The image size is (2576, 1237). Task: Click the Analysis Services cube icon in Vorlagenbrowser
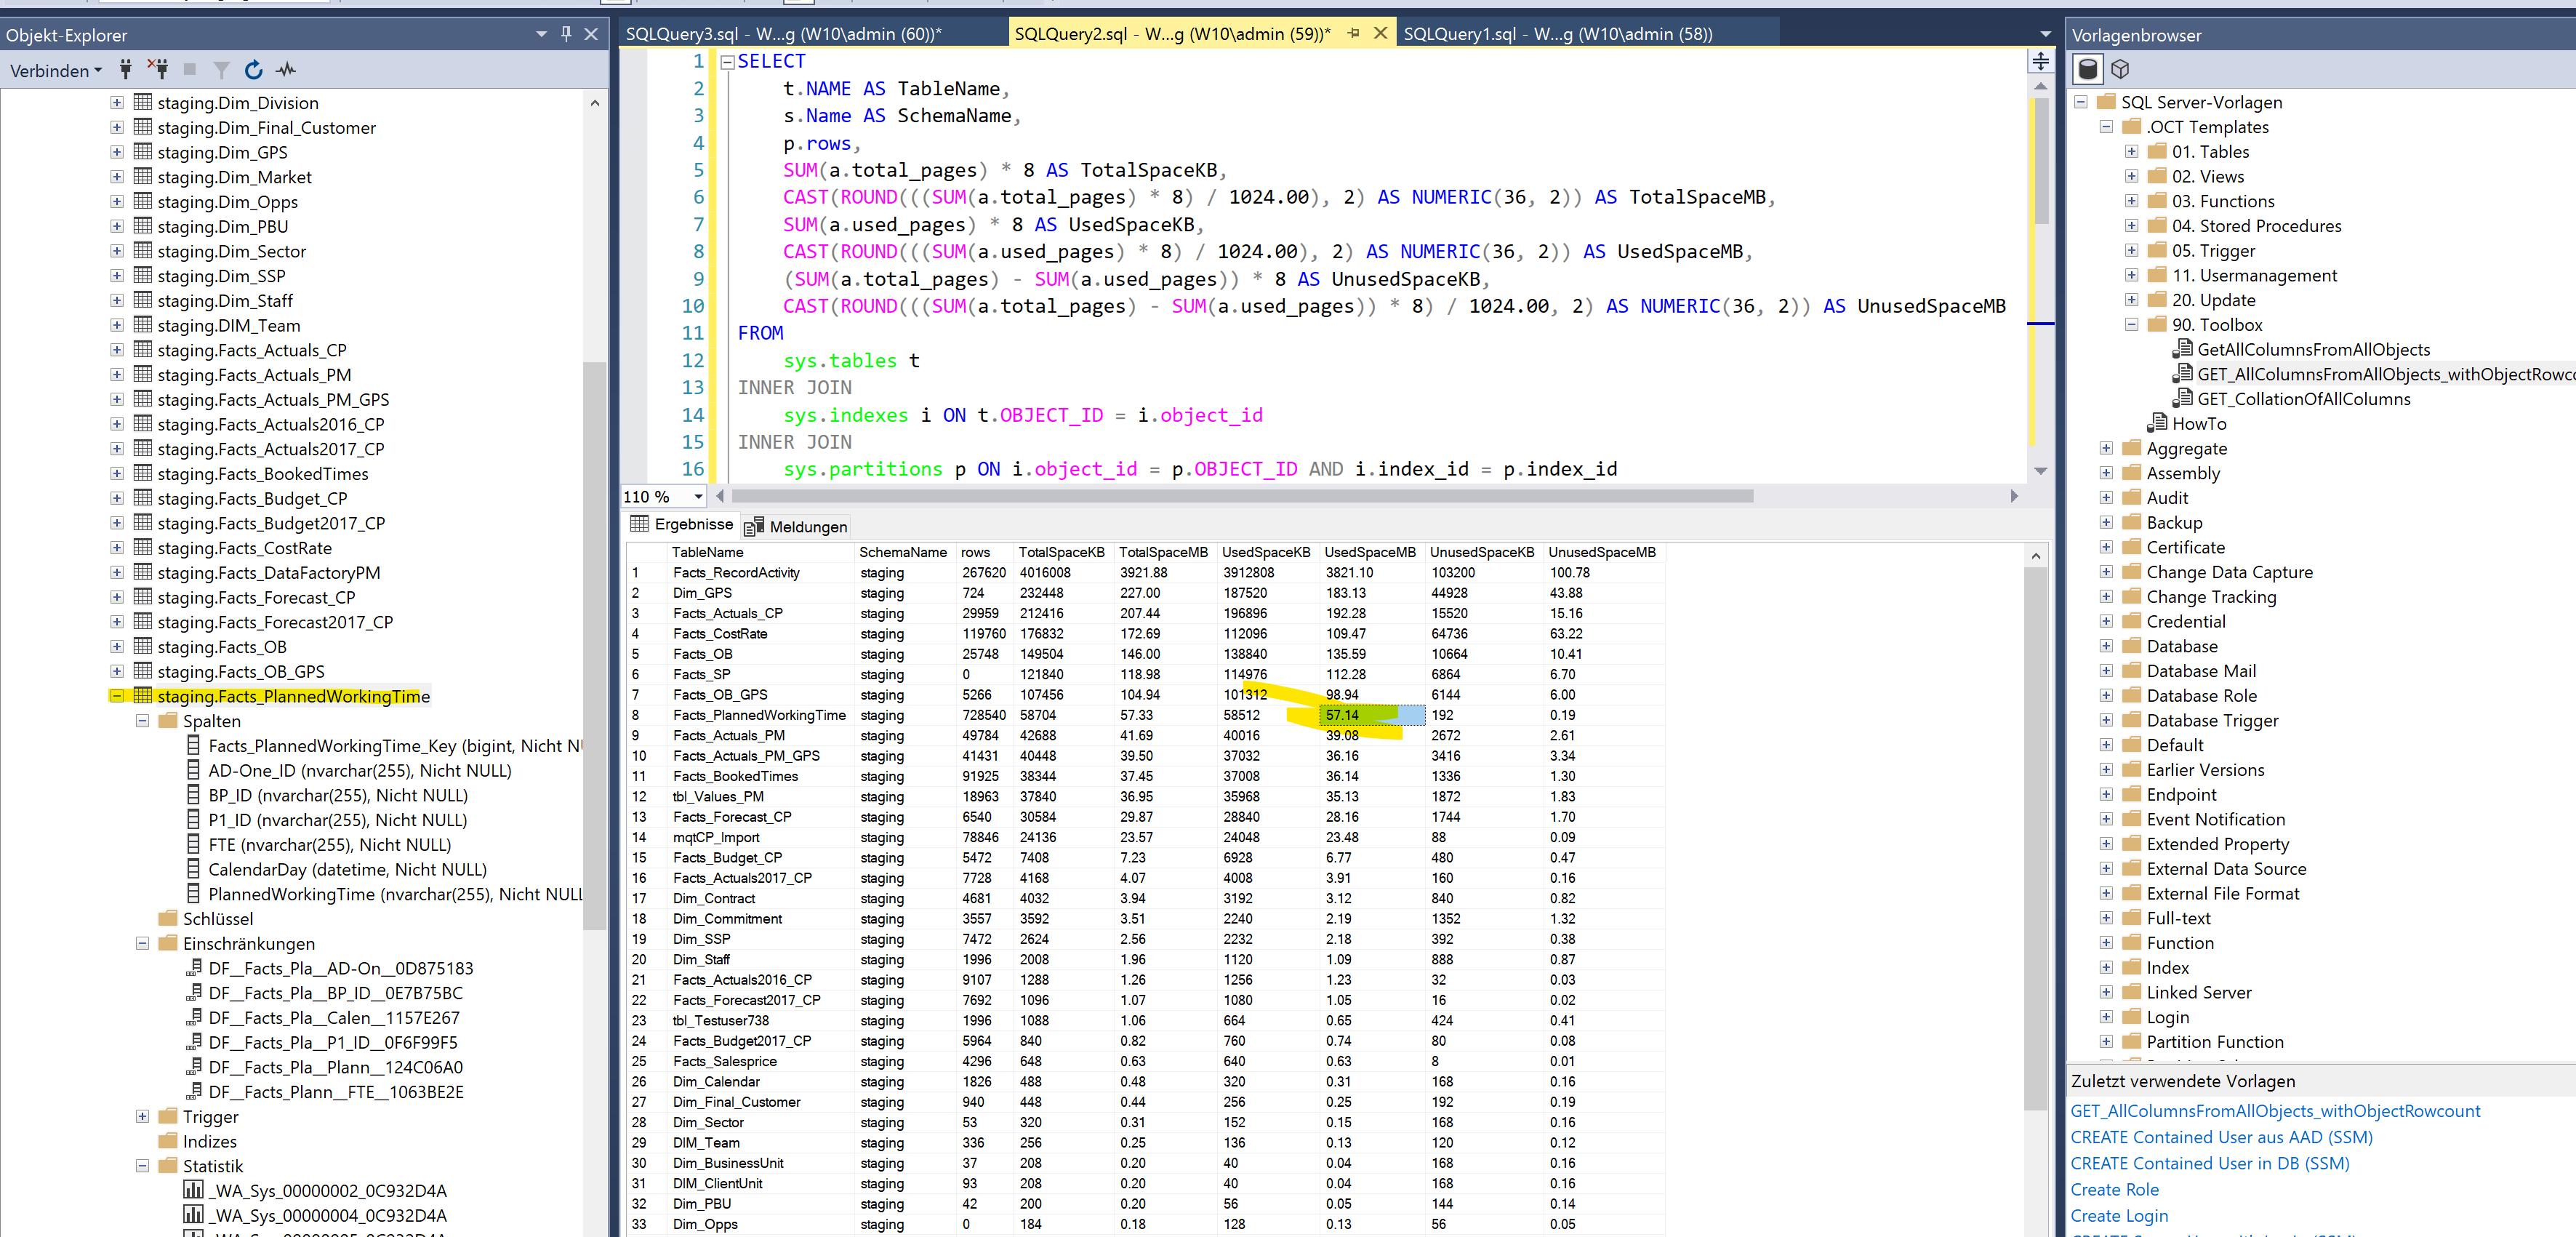coord(2120,69)
